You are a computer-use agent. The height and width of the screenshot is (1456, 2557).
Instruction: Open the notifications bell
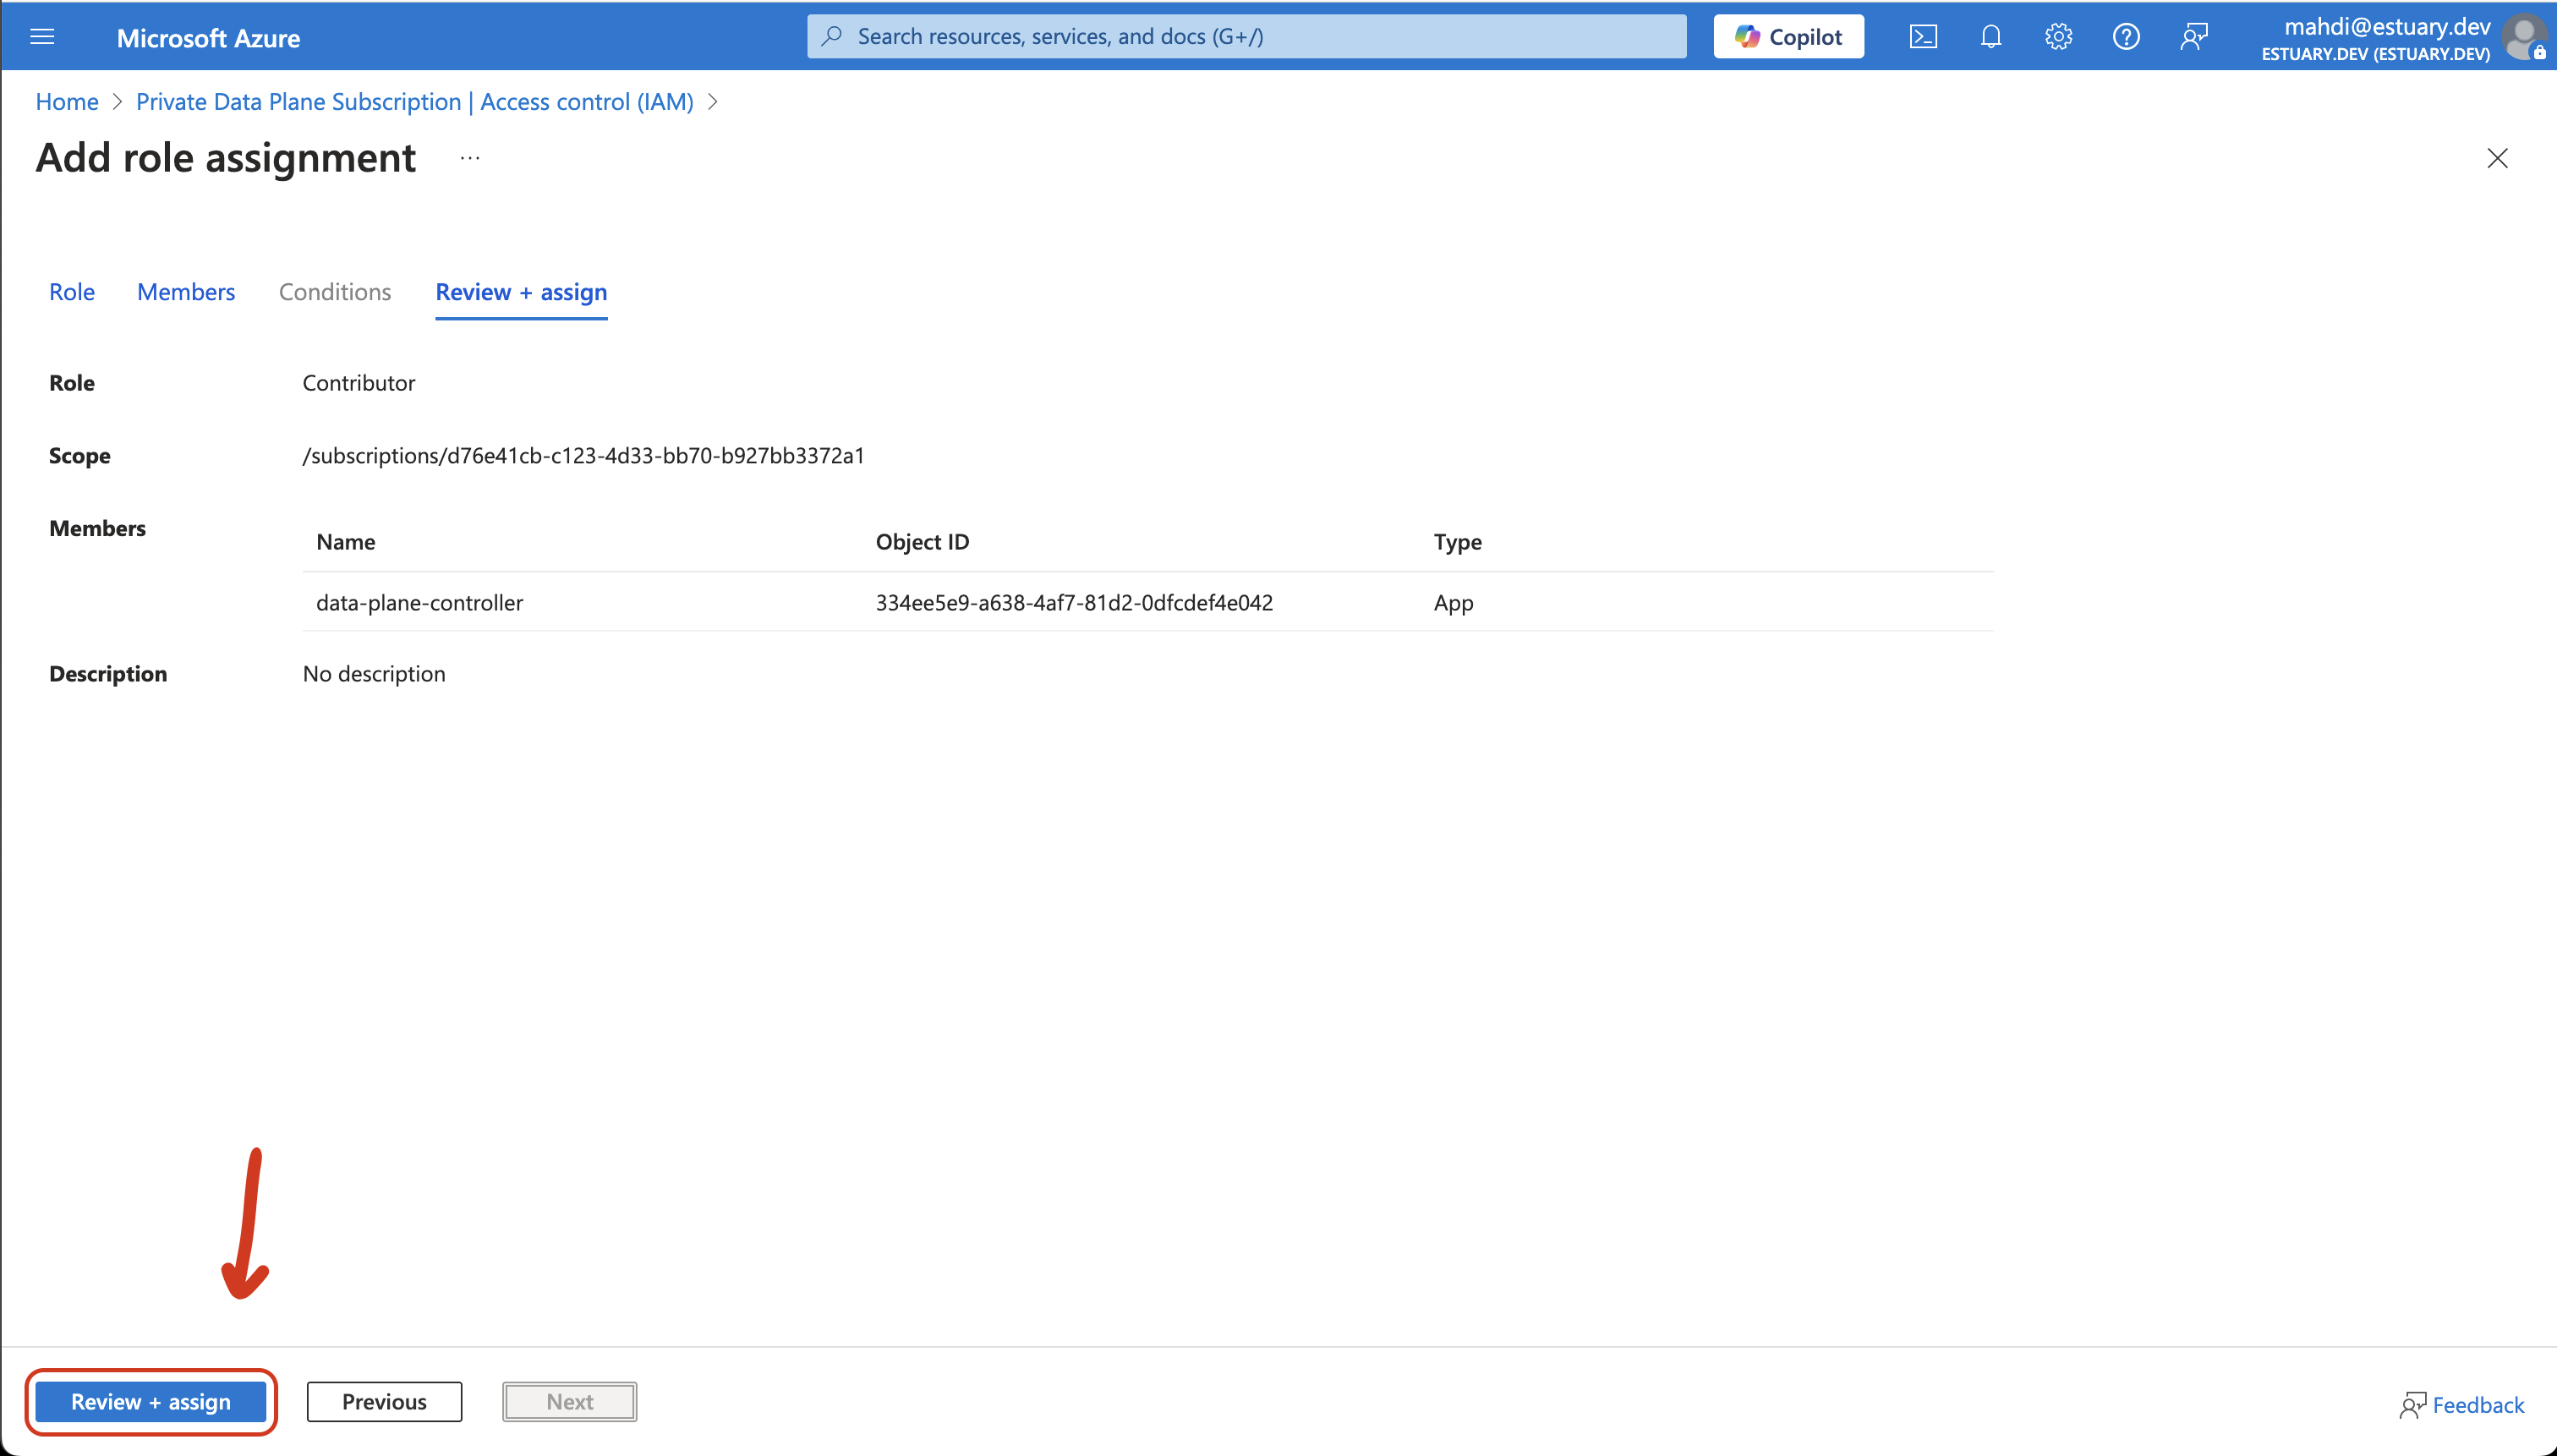1990,36
